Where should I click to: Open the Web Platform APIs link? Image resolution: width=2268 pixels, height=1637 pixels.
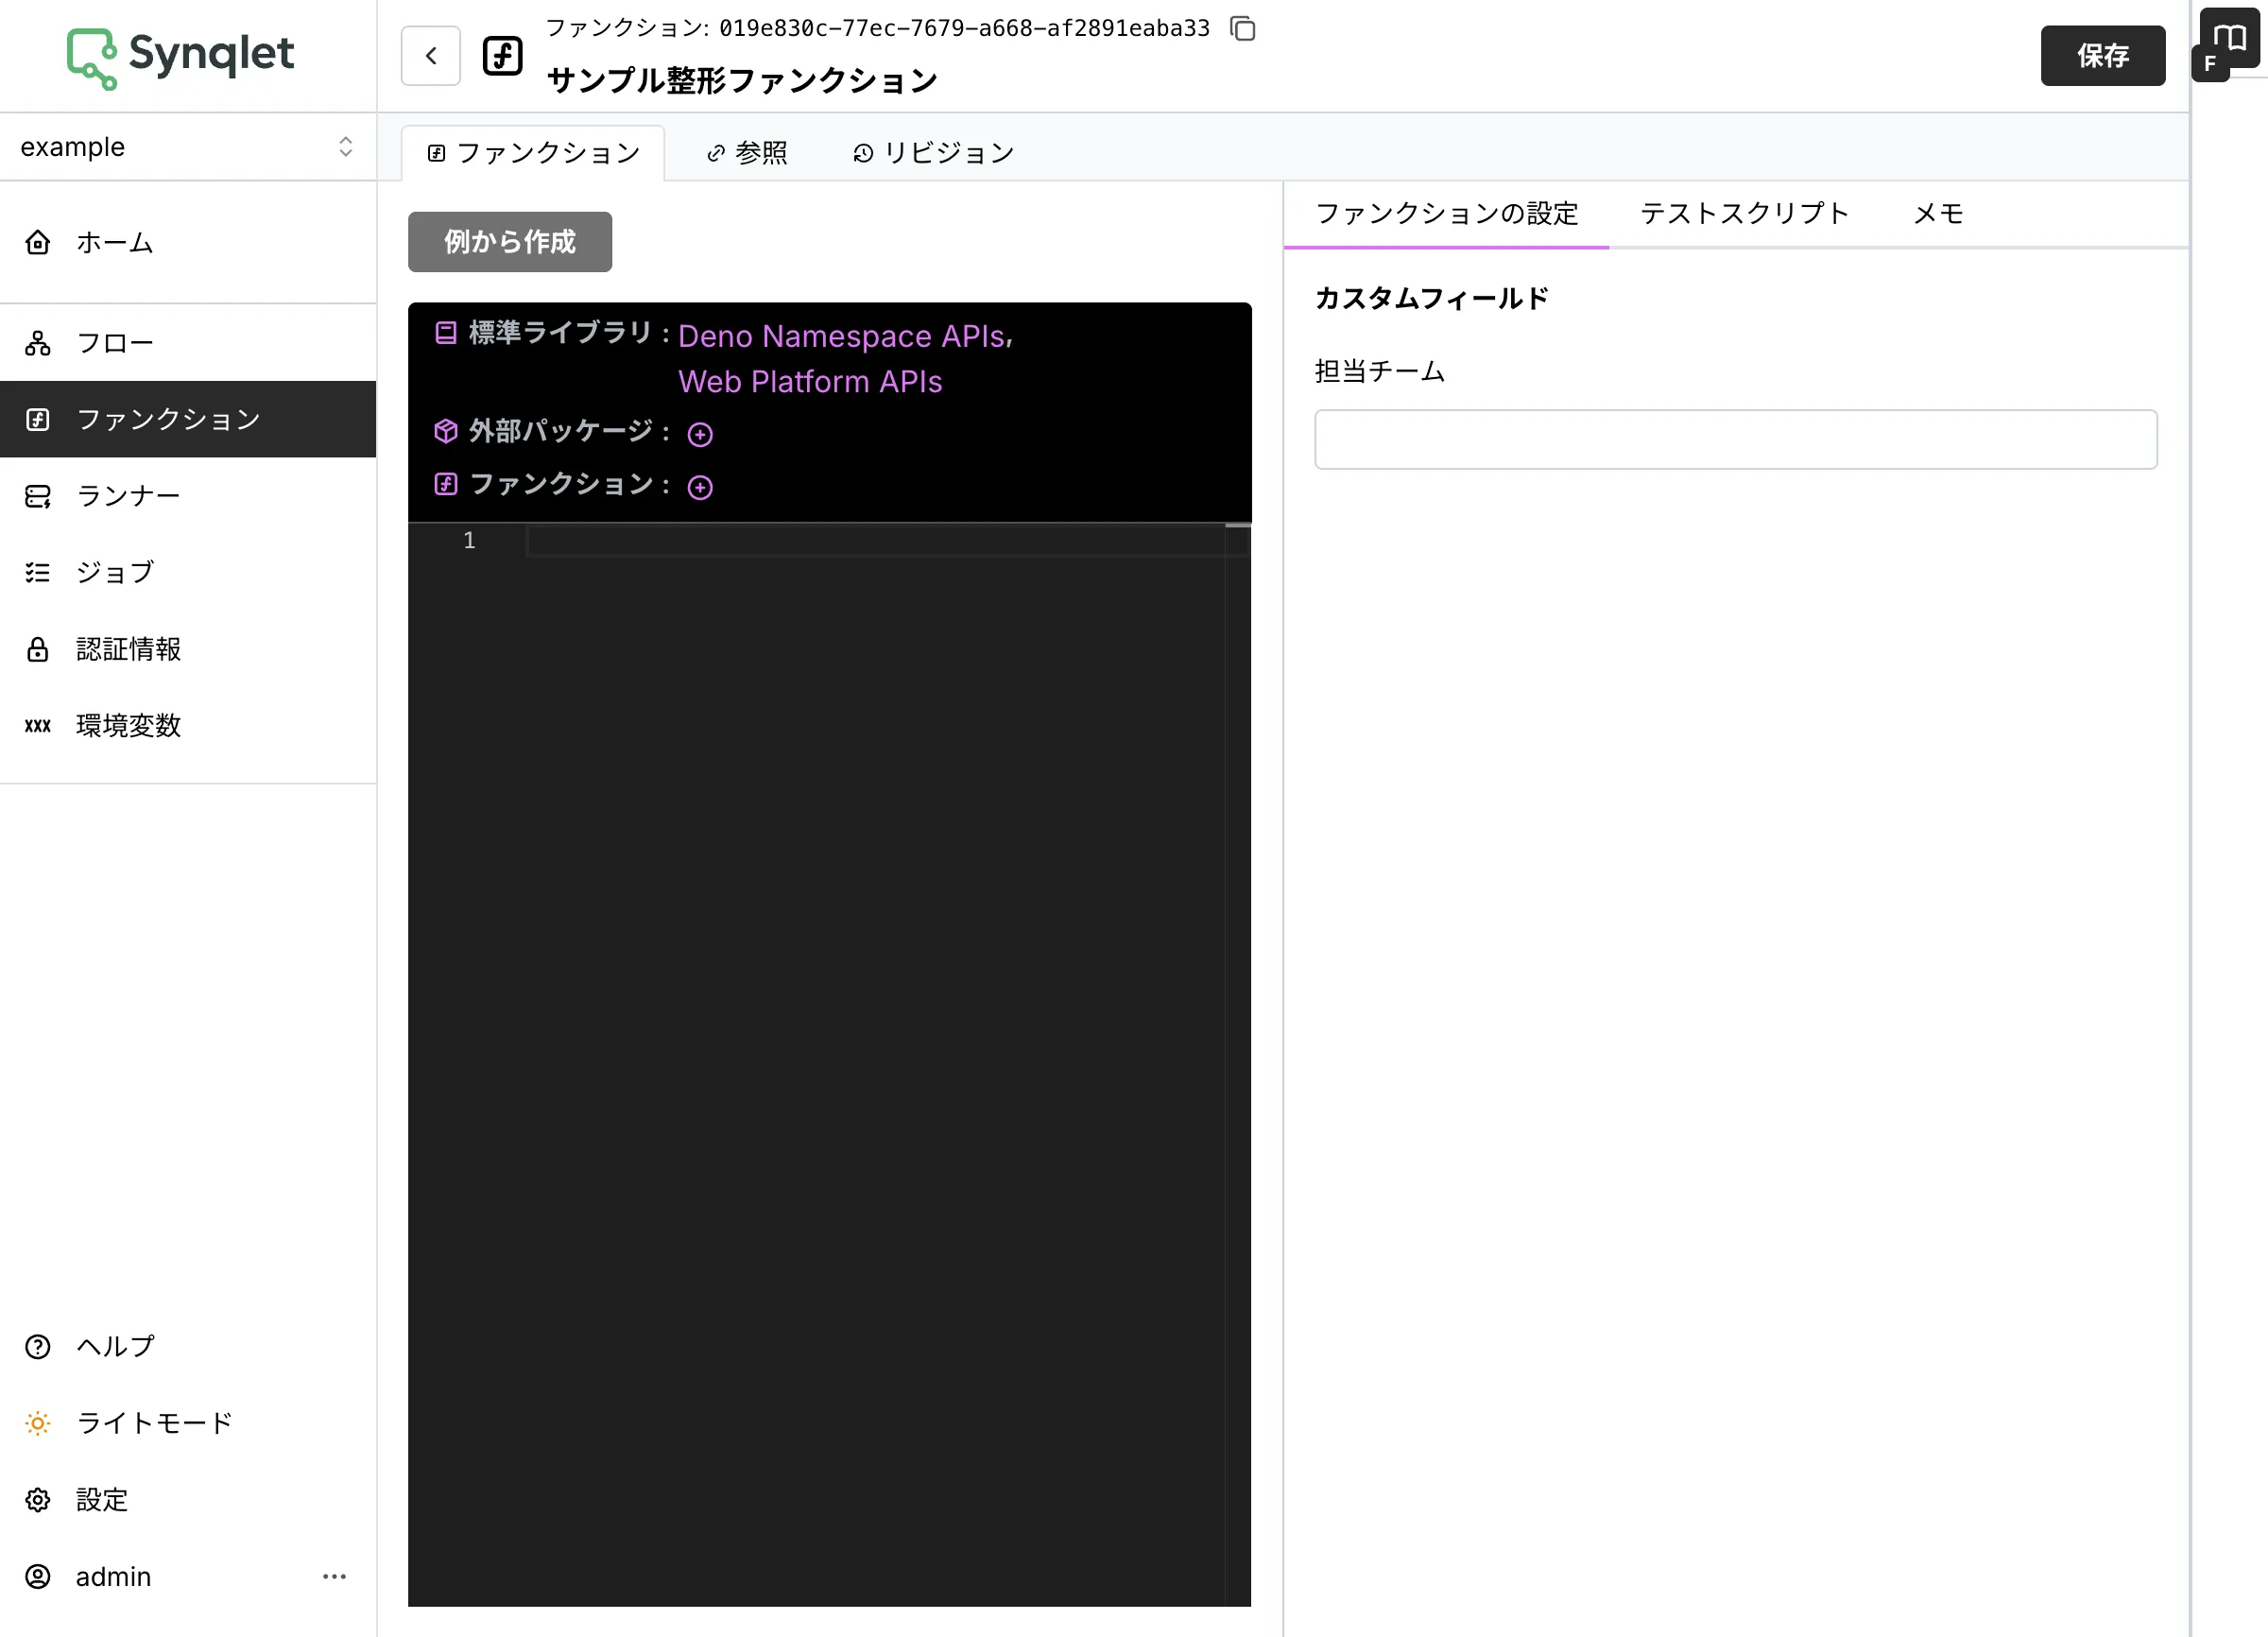(810, 382)
